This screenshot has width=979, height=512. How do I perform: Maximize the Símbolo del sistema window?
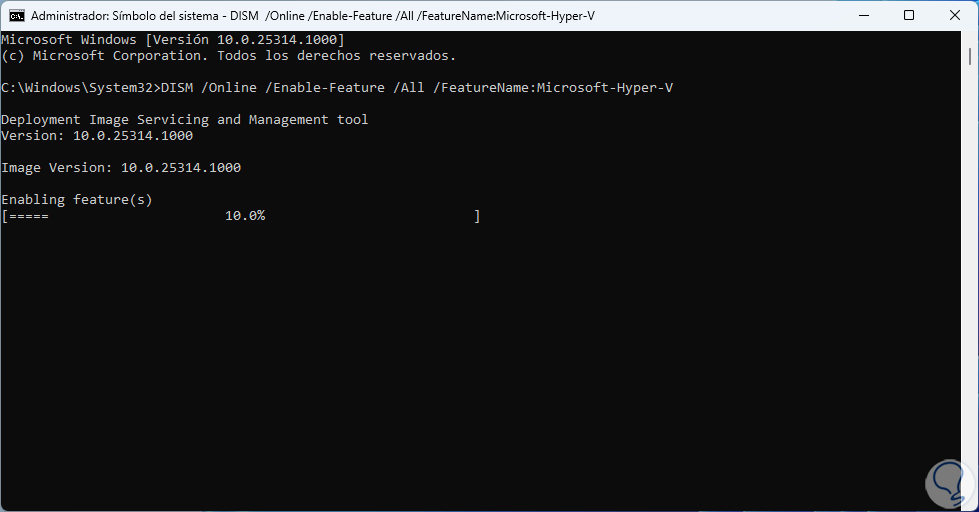click(908, 15)
